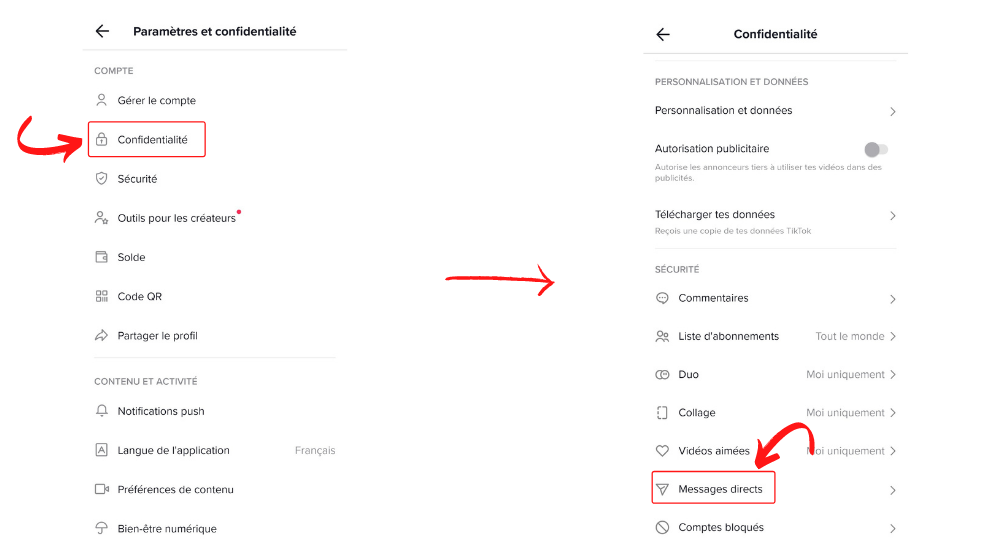The height and width of the screenshot is (560, 1000).
Task: Open the Messages directs paper-plane icon
Action: [663, 489]
